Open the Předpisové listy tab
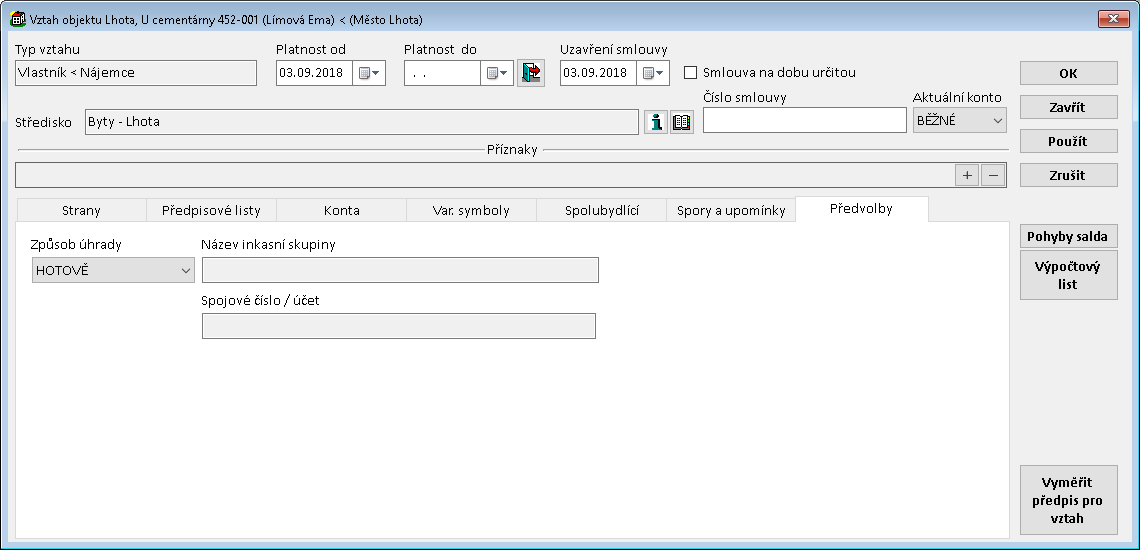The image size is (1140, 550). 211,210
